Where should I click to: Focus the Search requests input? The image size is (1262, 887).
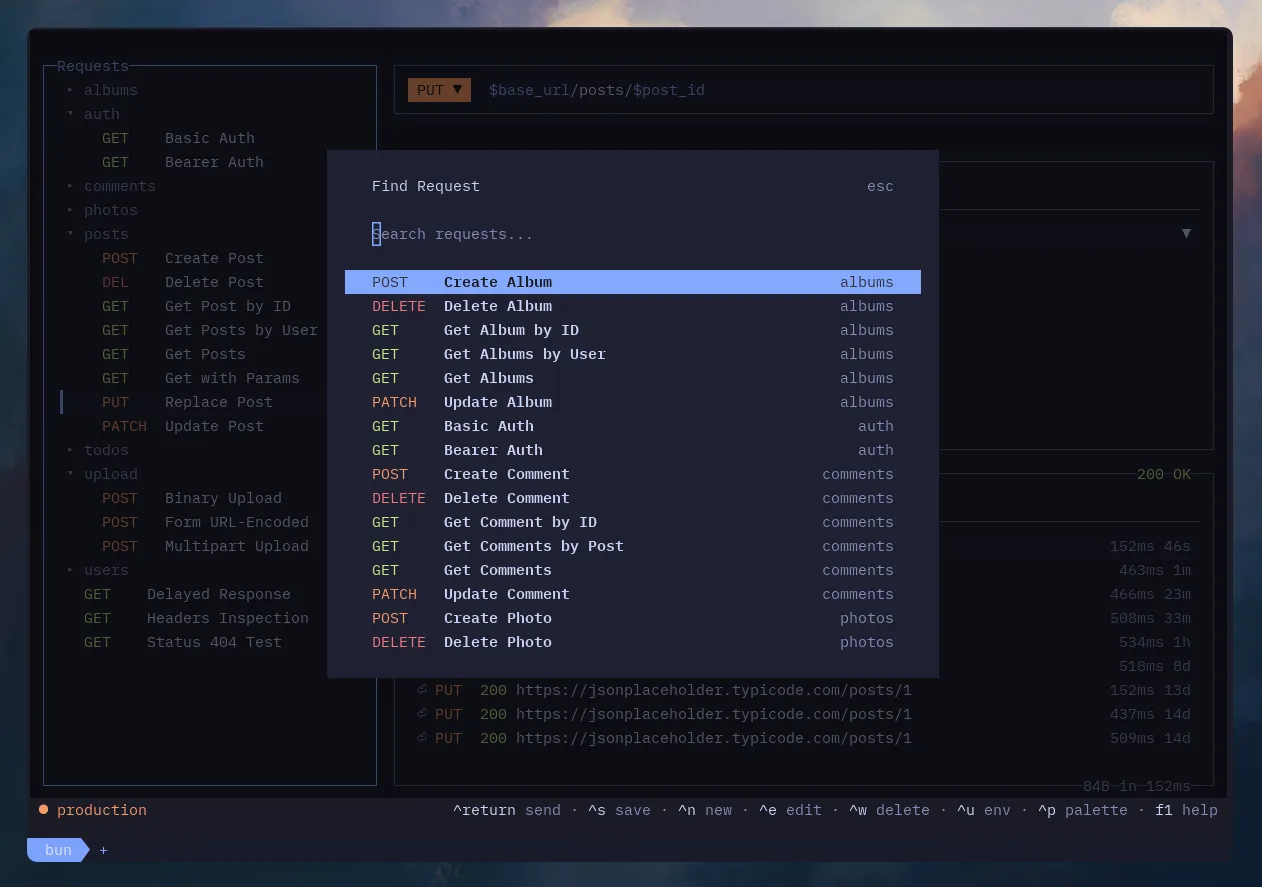tap(632, 234)
